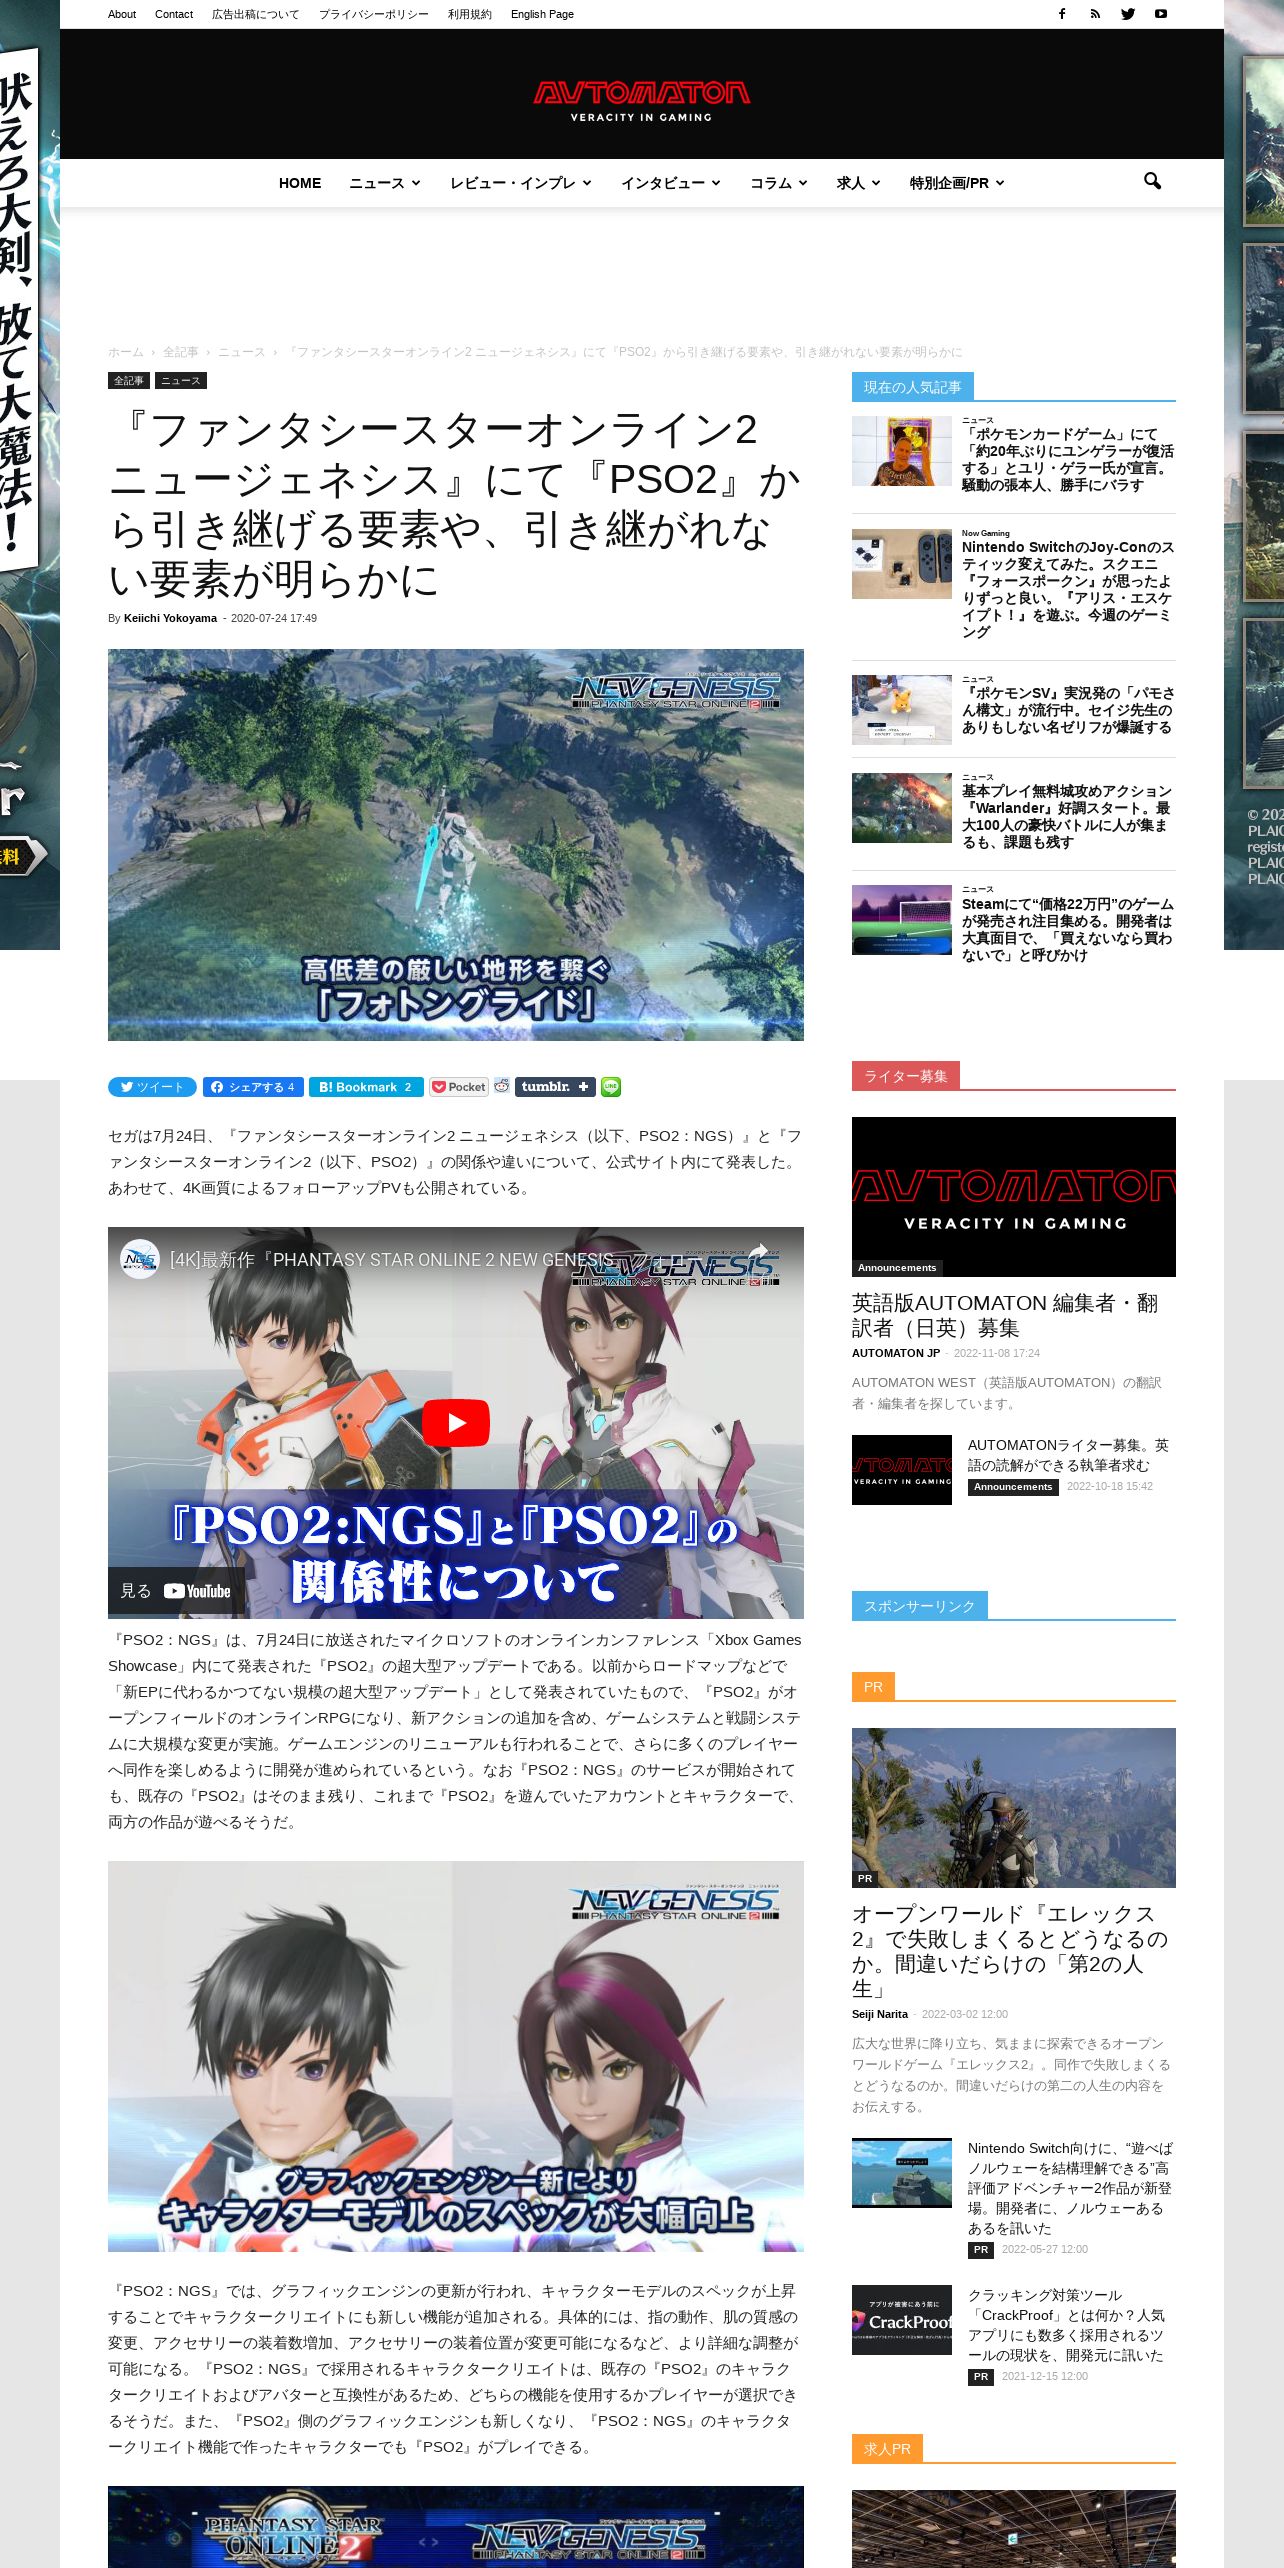Viewport: 1284px width, 2568px height.
Task: Switch to English Page
Action: 542,14
